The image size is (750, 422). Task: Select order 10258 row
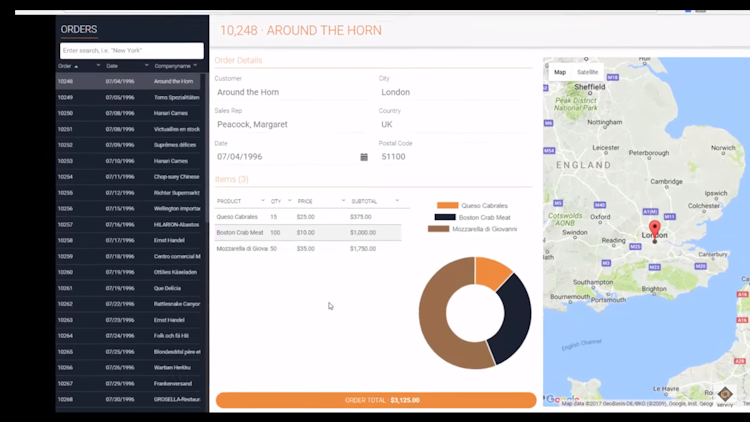tap(129, 240)
